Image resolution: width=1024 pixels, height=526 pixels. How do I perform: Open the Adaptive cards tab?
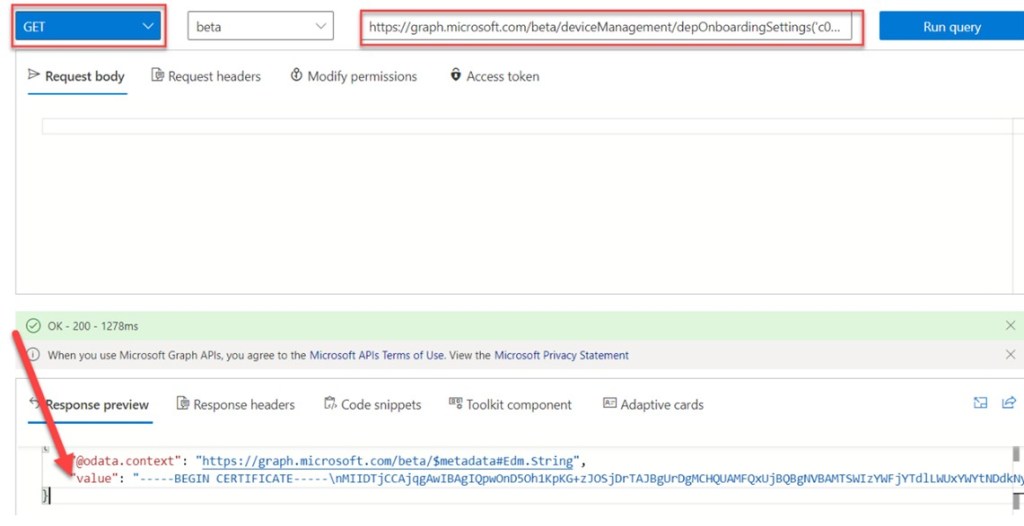coord(653,405)
